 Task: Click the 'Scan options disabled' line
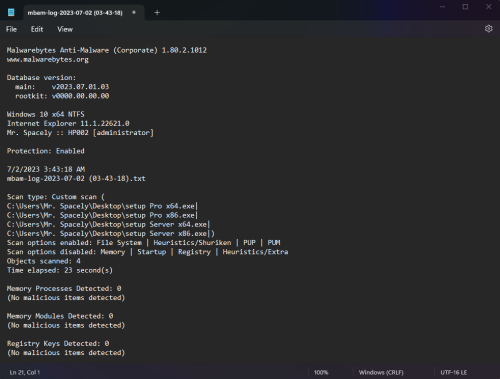coord(148,252)
